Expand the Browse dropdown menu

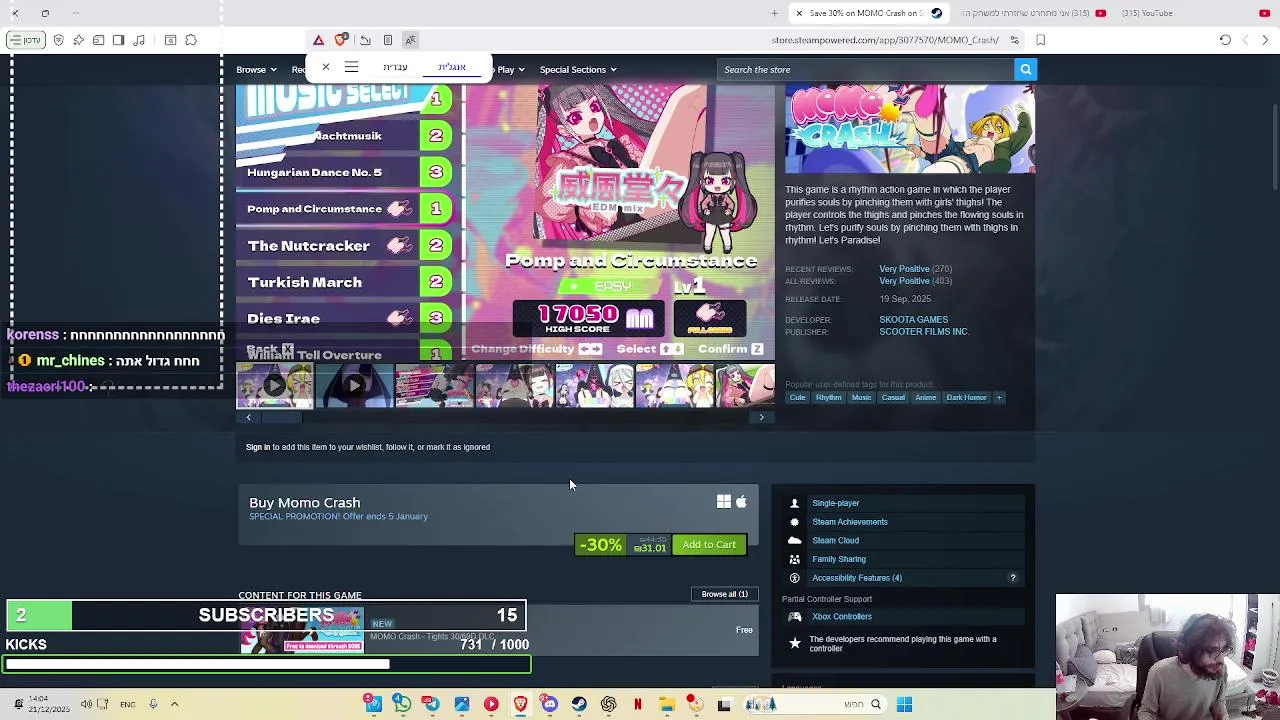(x=257, y=70)
